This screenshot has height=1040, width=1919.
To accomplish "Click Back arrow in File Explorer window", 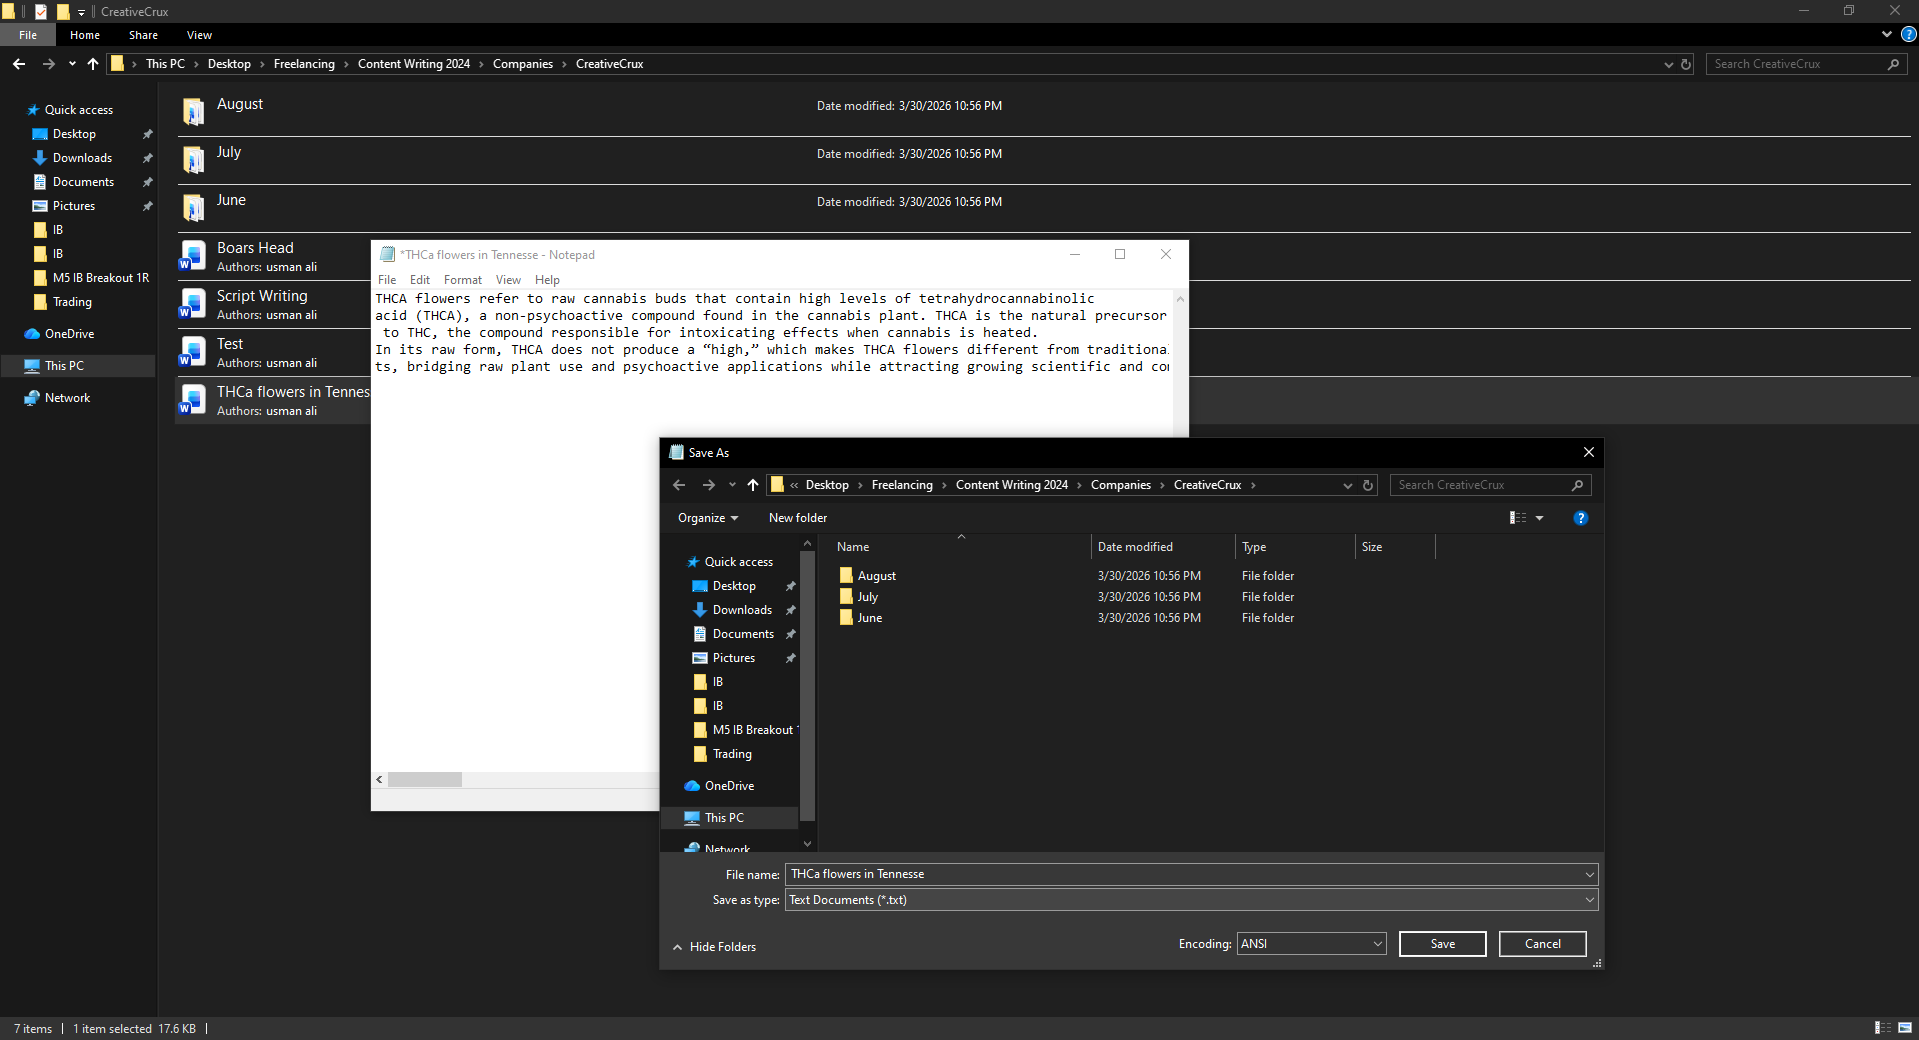I will (19, 64).
